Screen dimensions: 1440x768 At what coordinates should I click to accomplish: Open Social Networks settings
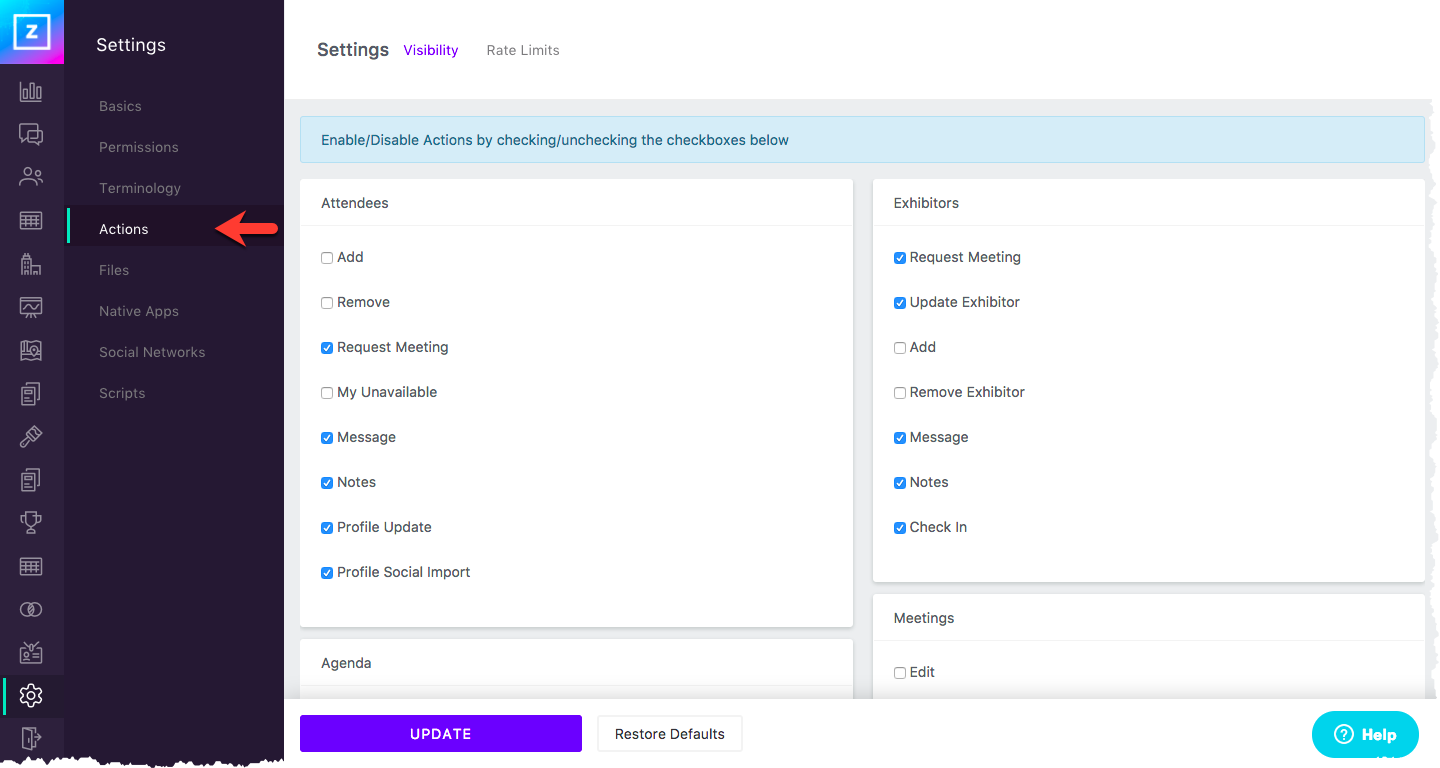[152, 352]
